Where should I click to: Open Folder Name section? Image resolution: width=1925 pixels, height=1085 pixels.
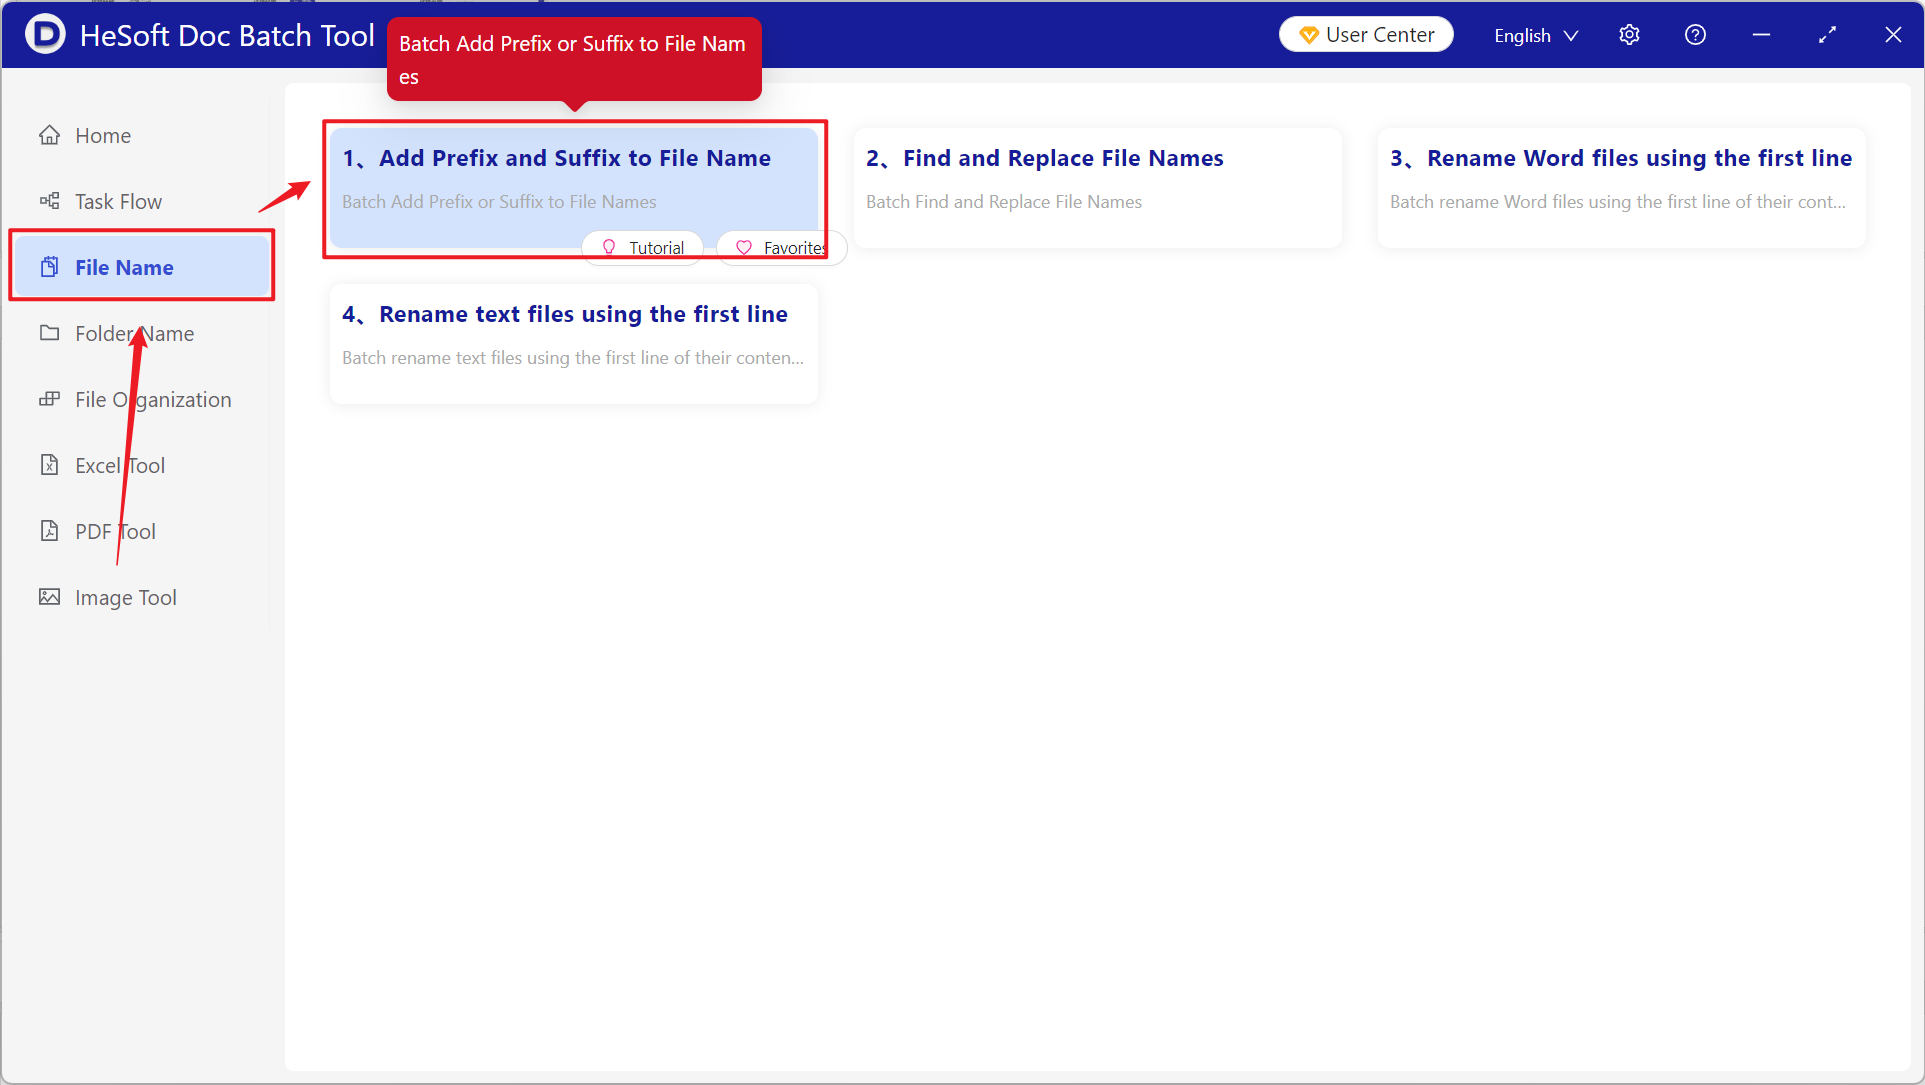click(141, 333)
